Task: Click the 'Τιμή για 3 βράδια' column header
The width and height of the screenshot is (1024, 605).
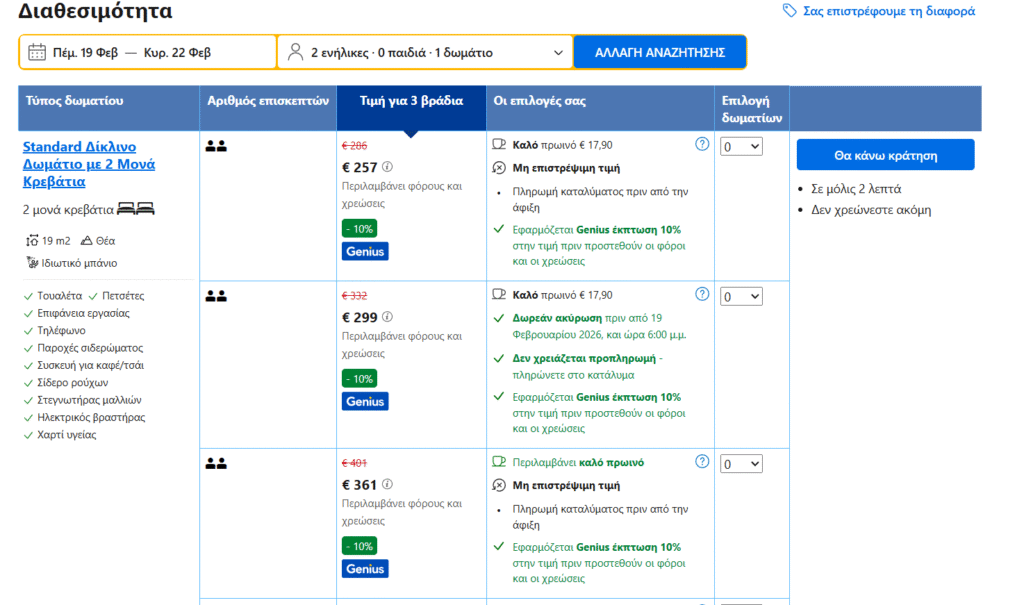Action: pyautogui.click(x=411, y=101)
